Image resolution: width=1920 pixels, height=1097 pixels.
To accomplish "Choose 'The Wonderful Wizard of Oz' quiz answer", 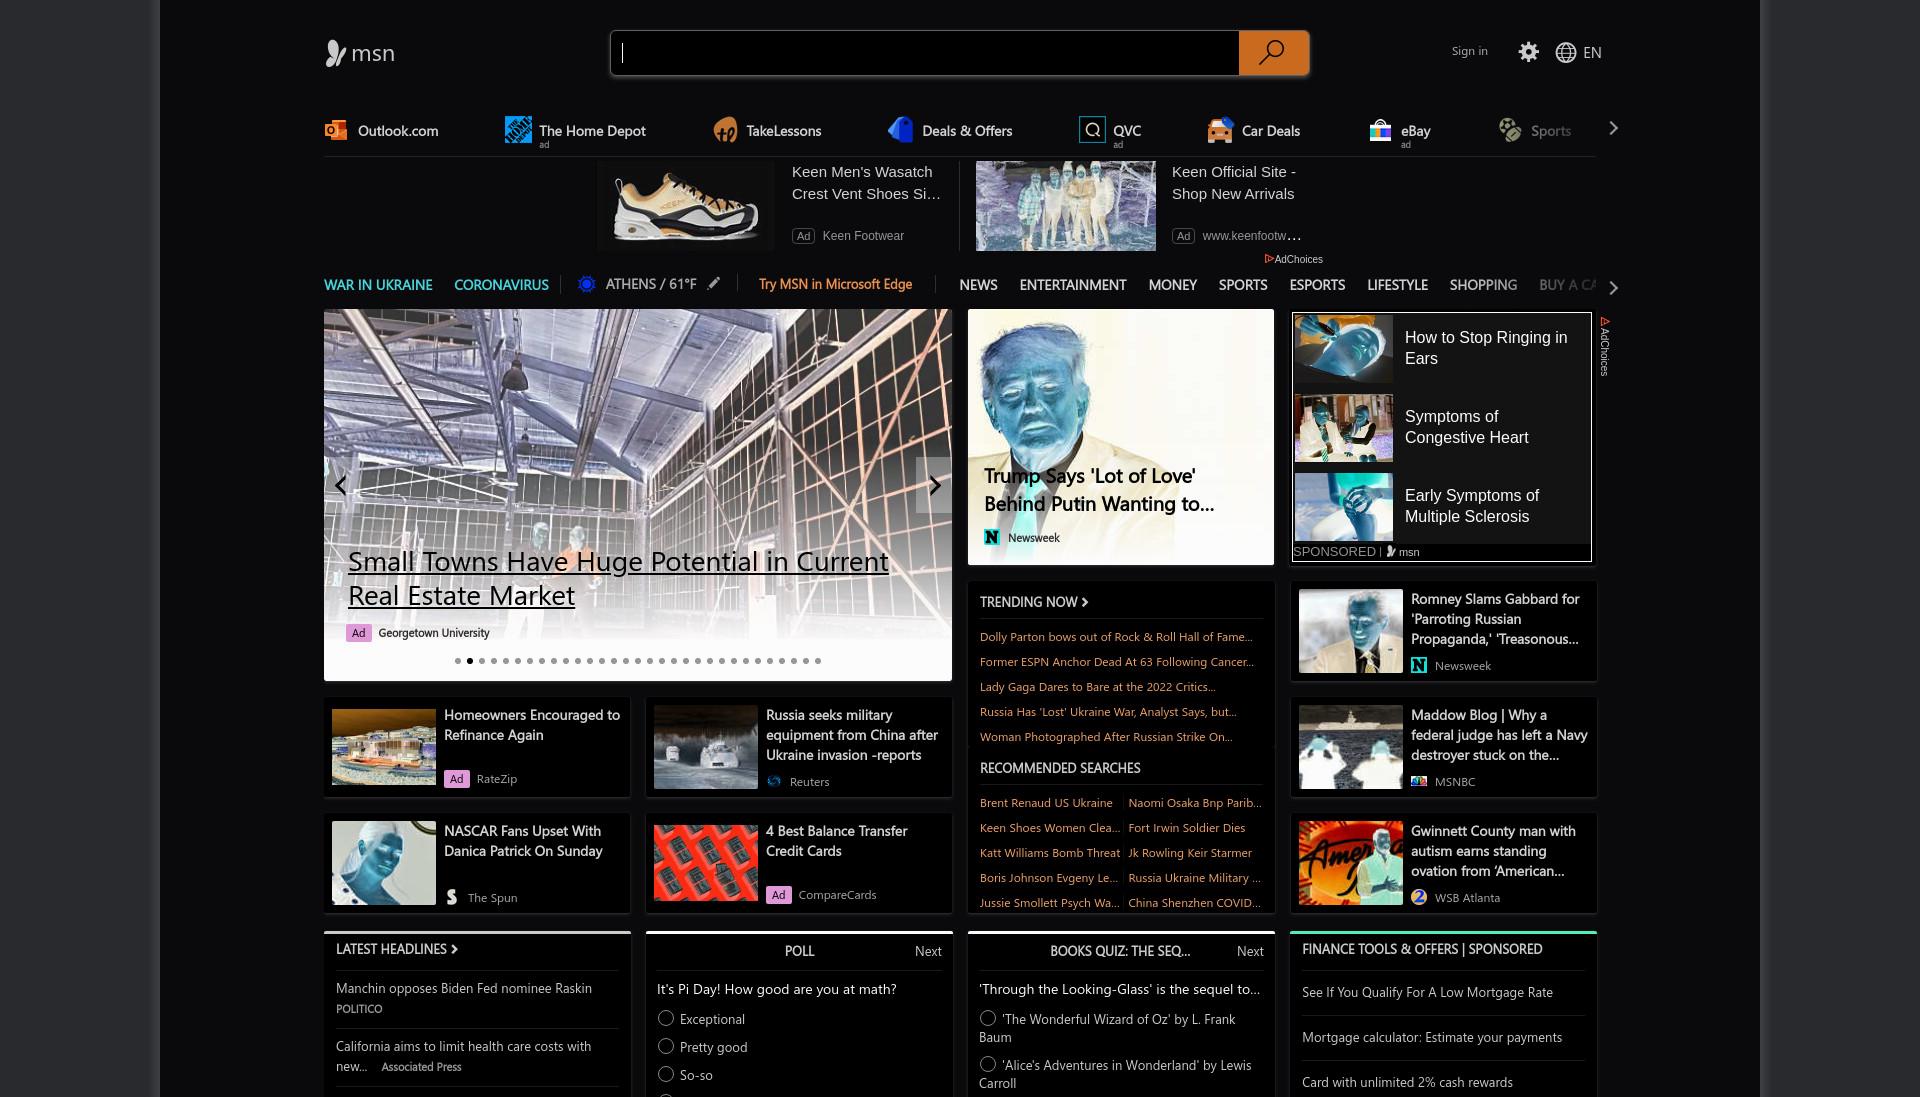I will coord(988,1018).
